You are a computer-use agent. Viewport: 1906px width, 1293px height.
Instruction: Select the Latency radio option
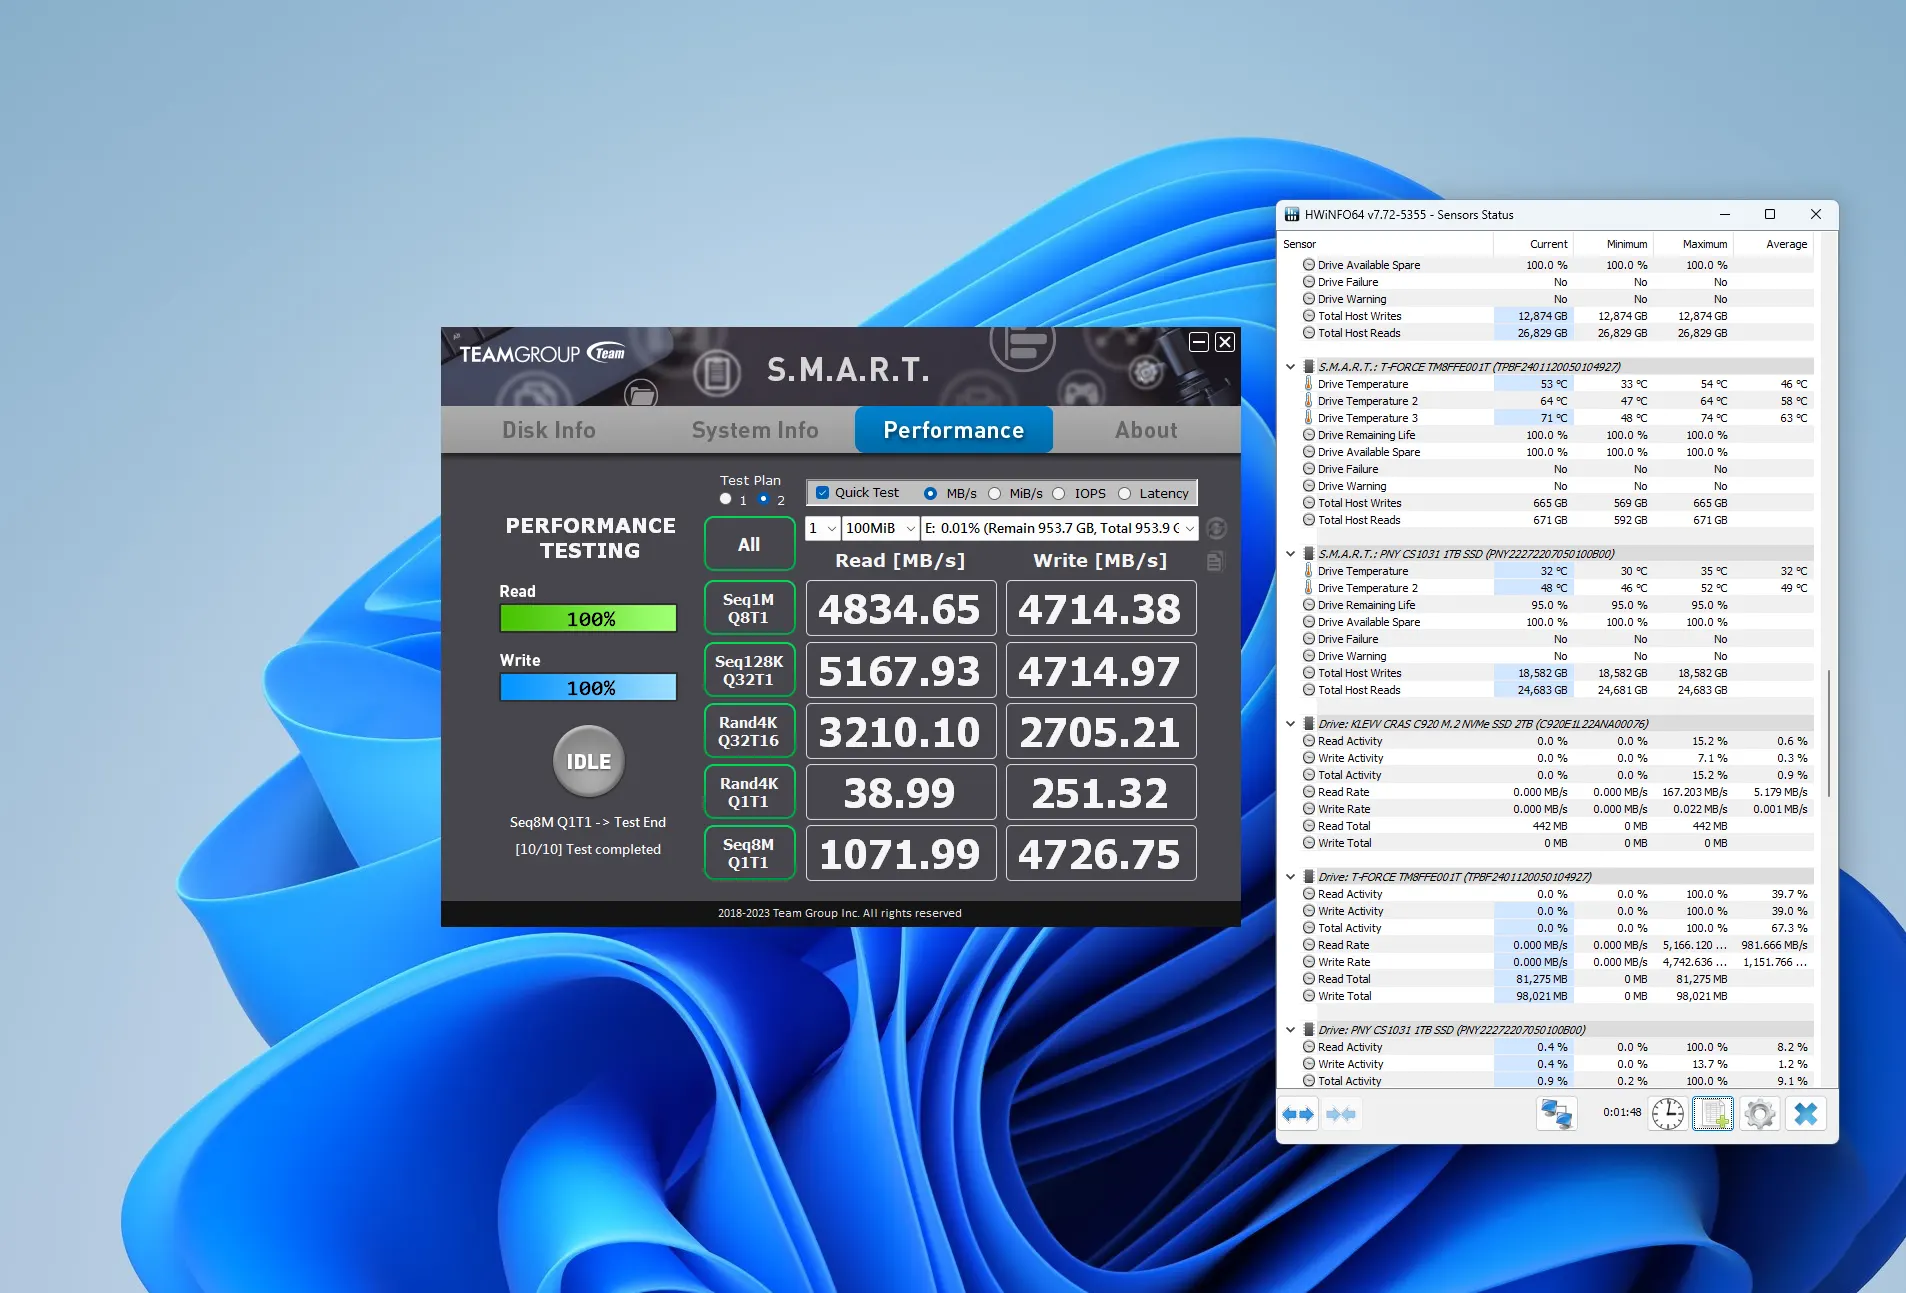pos(1125,493)
